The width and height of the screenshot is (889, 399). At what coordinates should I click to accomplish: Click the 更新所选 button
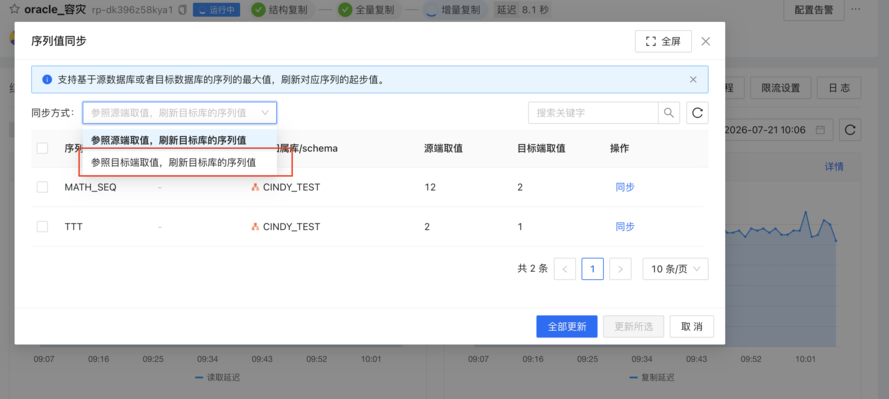coord(633,326)
